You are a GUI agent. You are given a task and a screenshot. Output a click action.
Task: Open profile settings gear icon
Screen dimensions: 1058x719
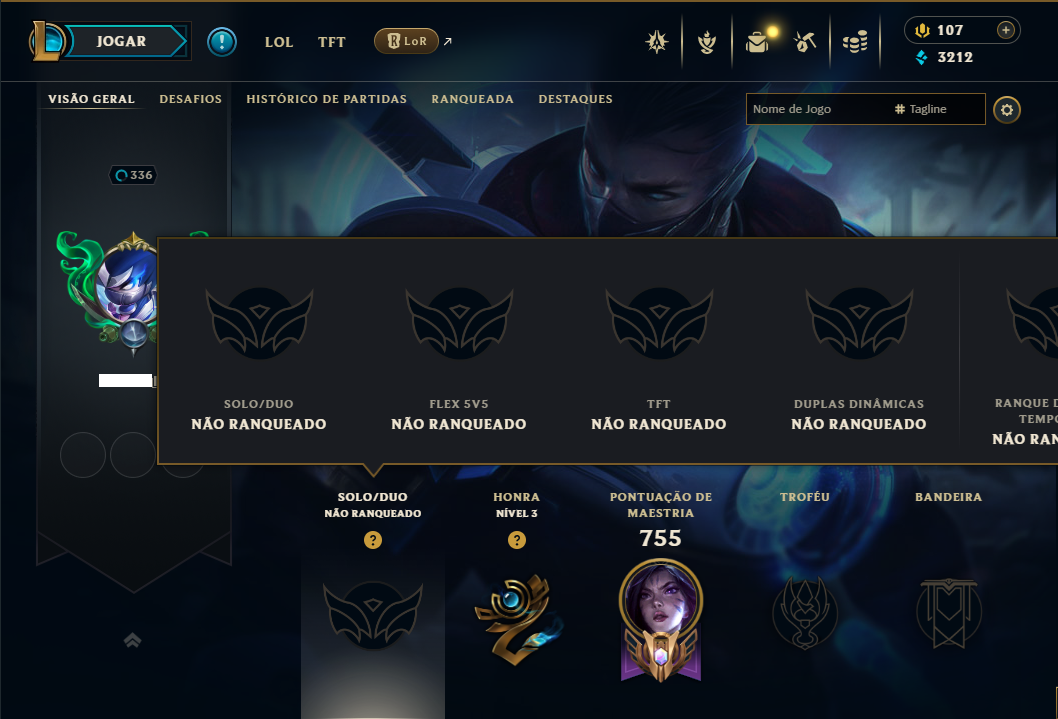coord(1007,110)
